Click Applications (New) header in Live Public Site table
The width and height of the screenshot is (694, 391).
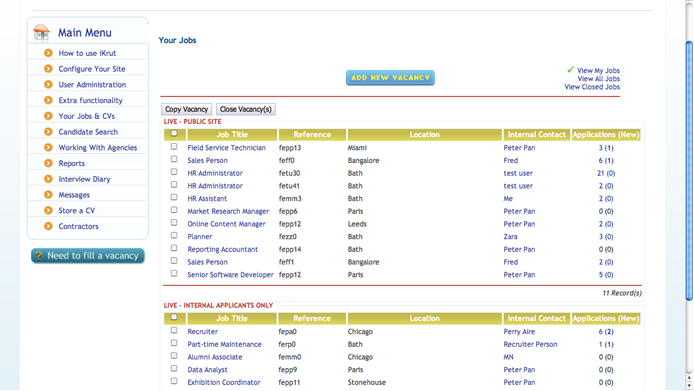tap(606, 135)
